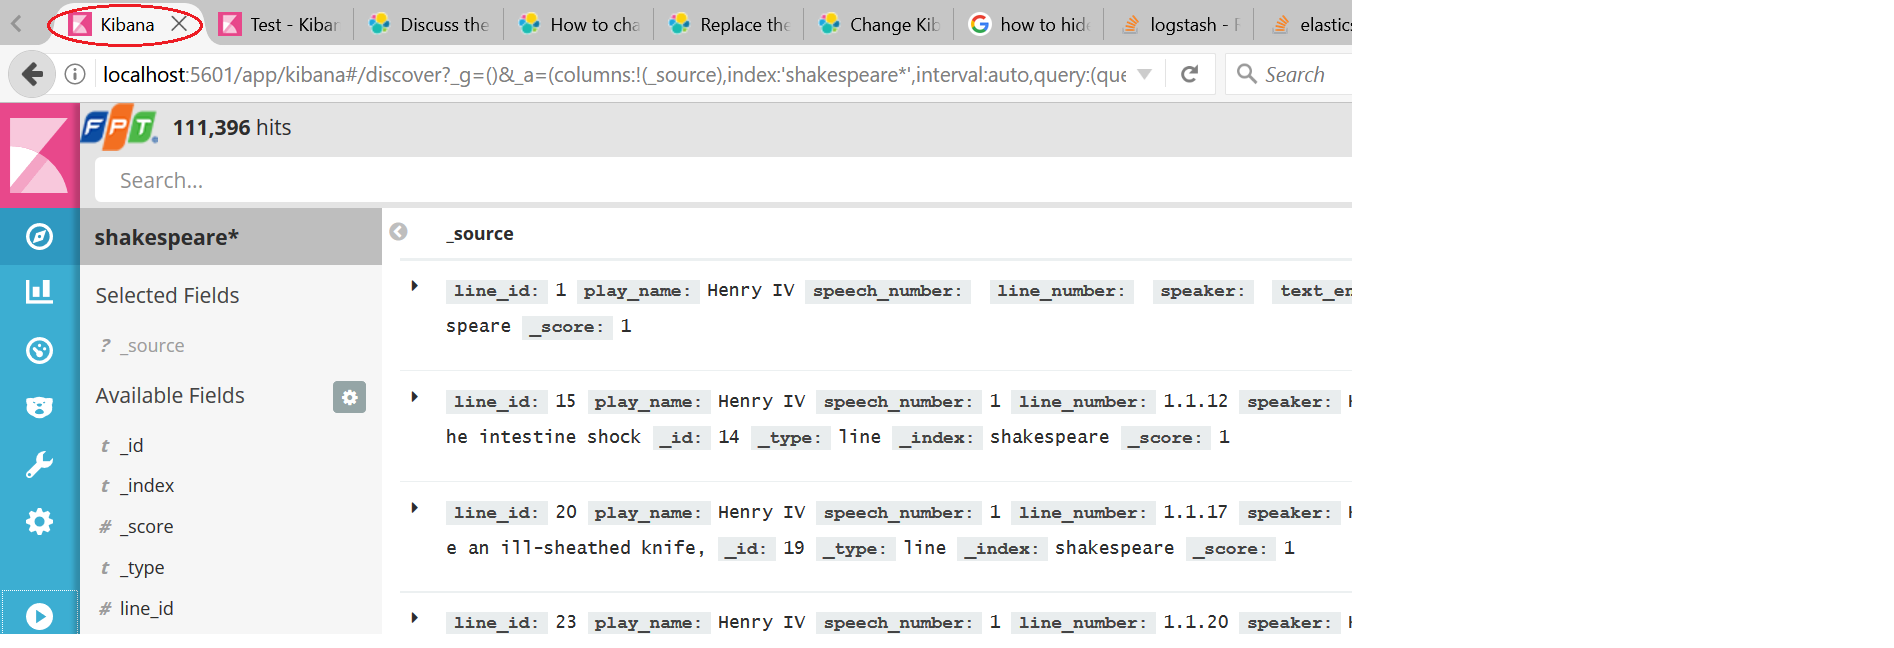Focus the browser Search box
1894x648 pixels.
pos(1290,74)
